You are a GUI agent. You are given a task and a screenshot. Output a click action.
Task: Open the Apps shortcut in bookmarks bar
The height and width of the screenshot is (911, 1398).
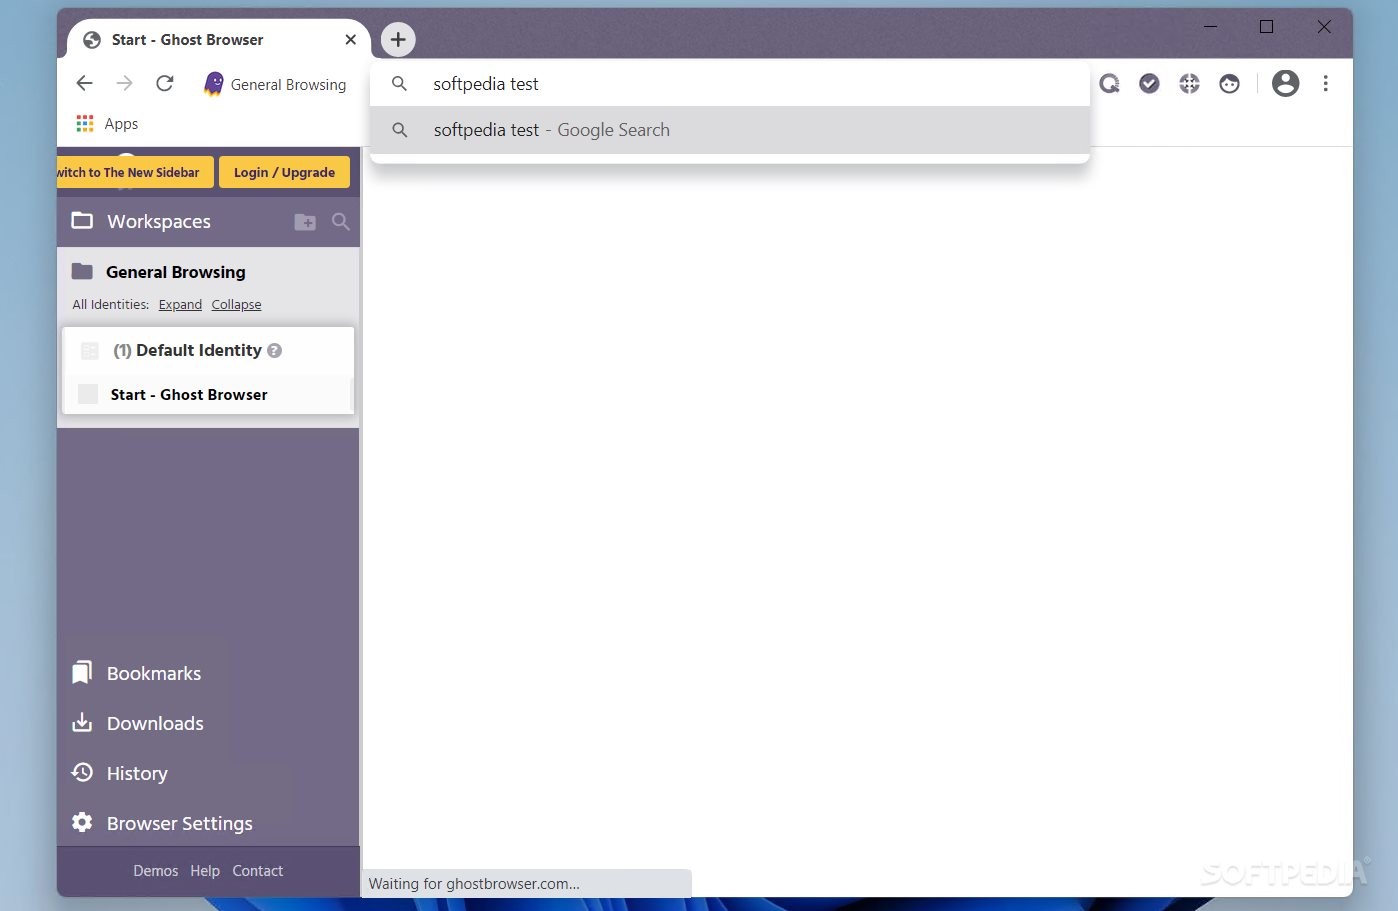[x=107, y=124]
